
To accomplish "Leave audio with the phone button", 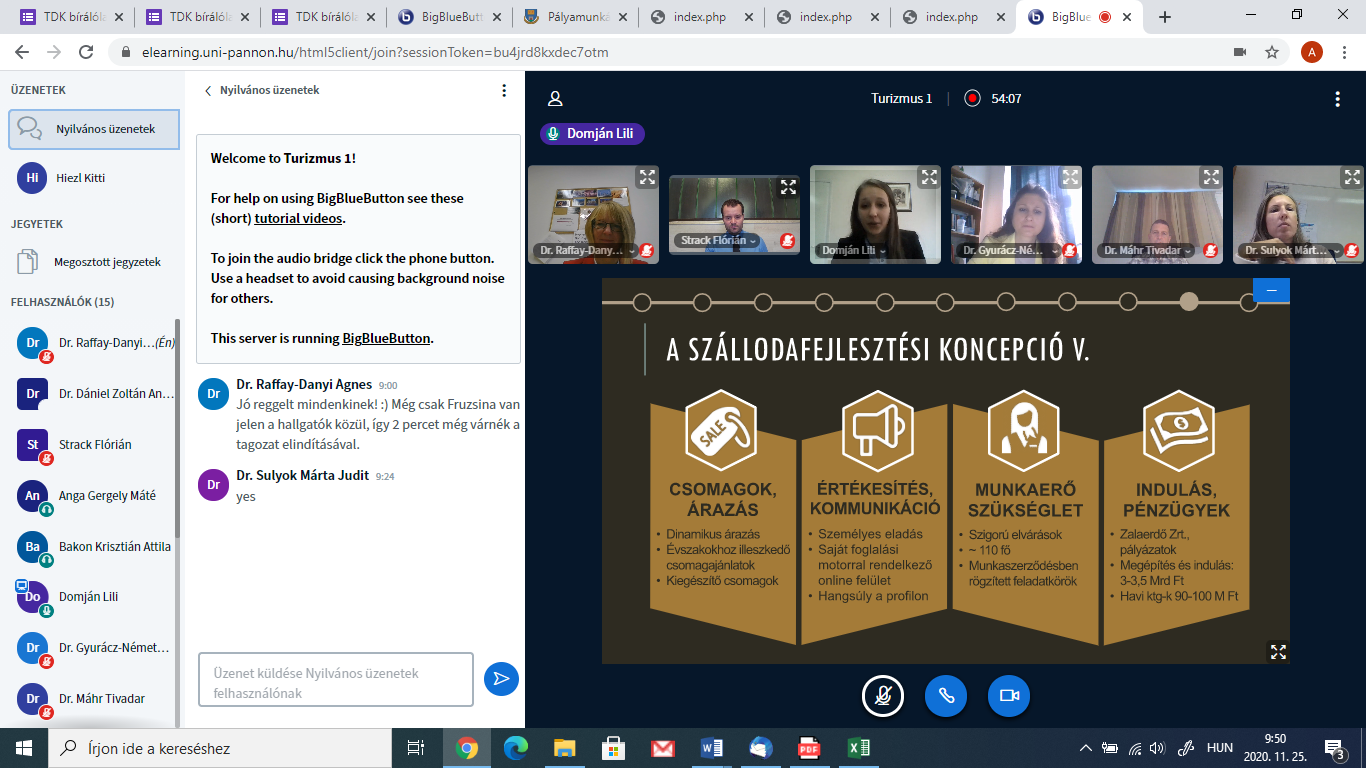I will 945,696.
